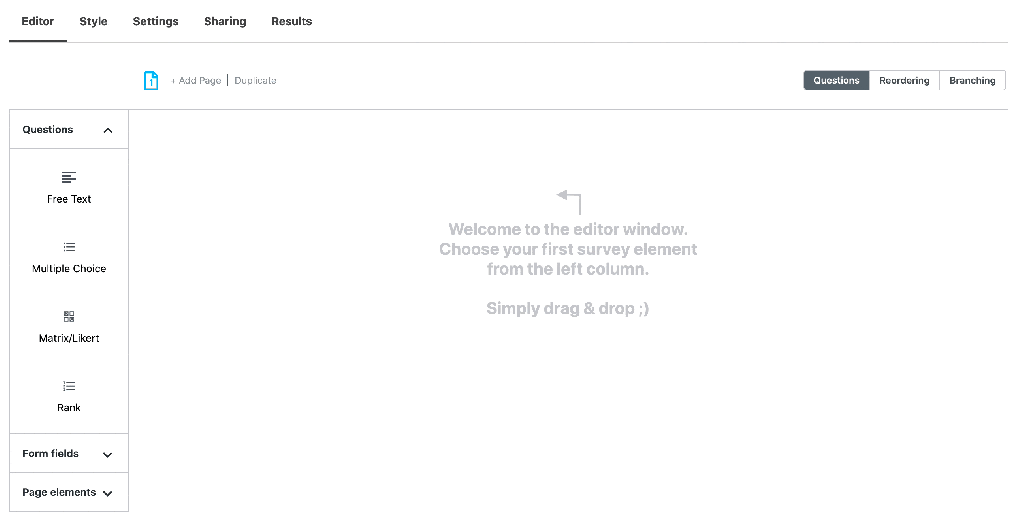This screenshot has width=1024, height=520.
Task: Switch to the Branching view mode
Action: [x=972, y=81]
